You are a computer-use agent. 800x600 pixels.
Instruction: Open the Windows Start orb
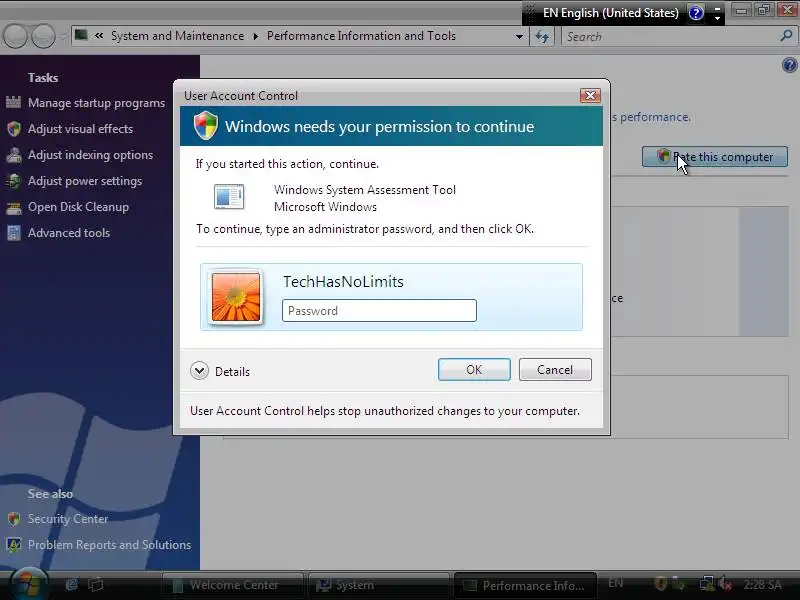click(x=28, y=585)
